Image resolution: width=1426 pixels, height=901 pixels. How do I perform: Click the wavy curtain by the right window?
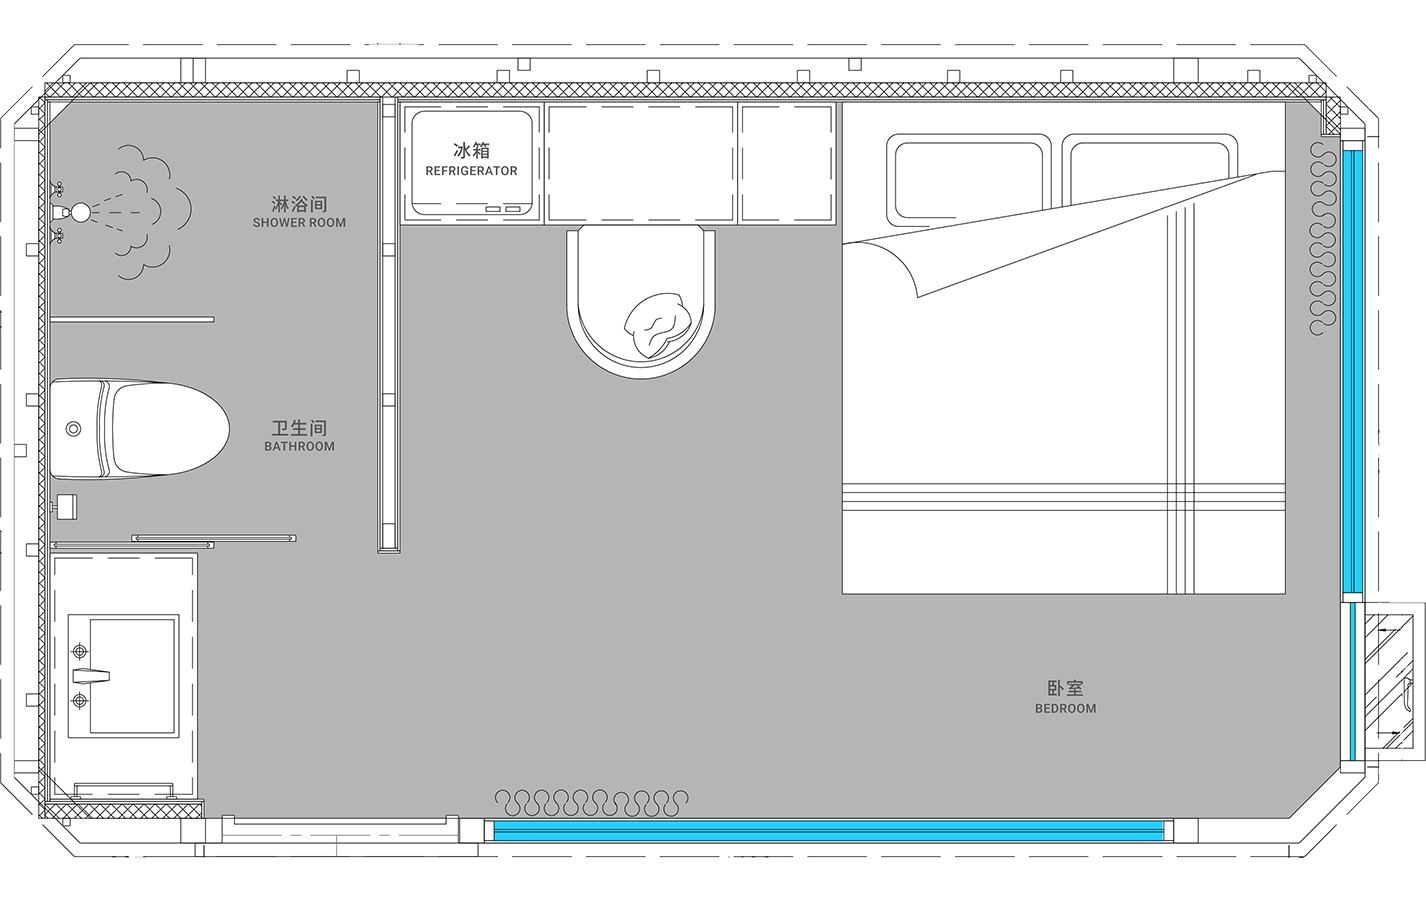pos(1323,238)
